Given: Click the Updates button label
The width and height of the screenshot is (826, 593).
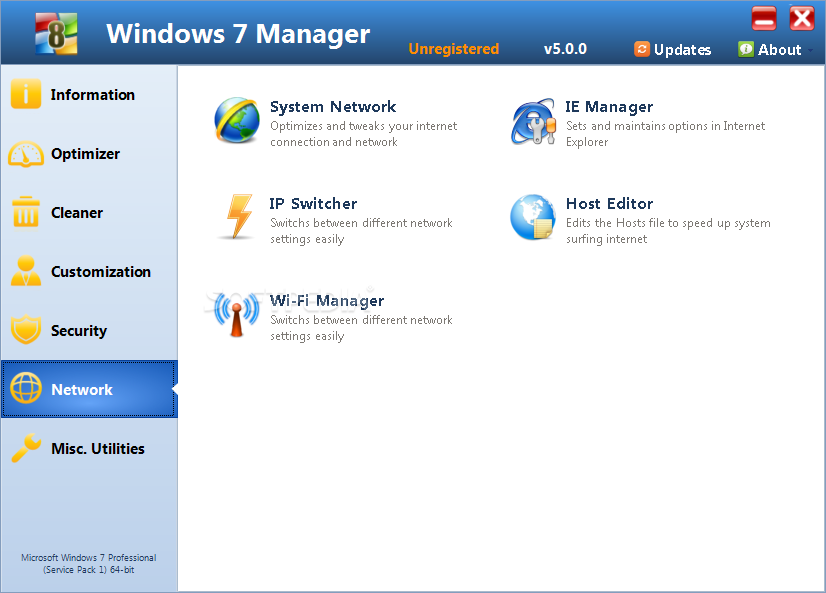Looking at the screenshot, I should click(x=682, y=50).
